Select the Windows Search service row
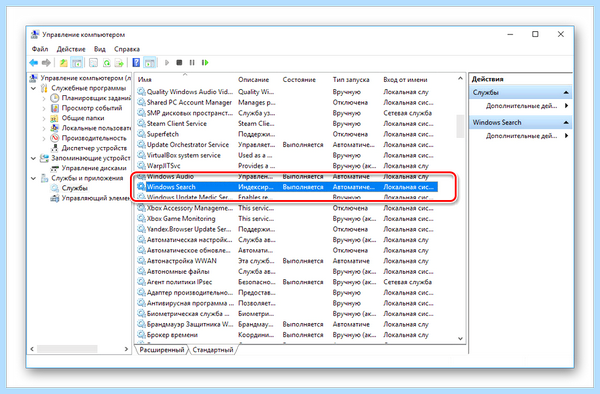Image resolution: width=600 pixels, height=394 pixels. click(287, 187)
